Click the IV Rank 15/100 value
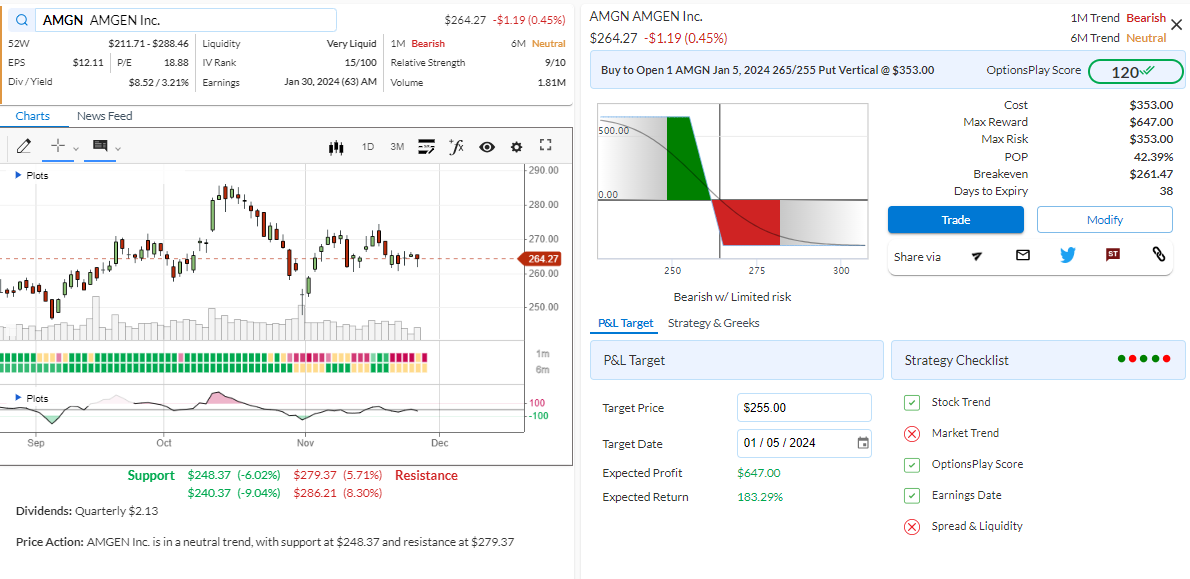 [360, 63]
